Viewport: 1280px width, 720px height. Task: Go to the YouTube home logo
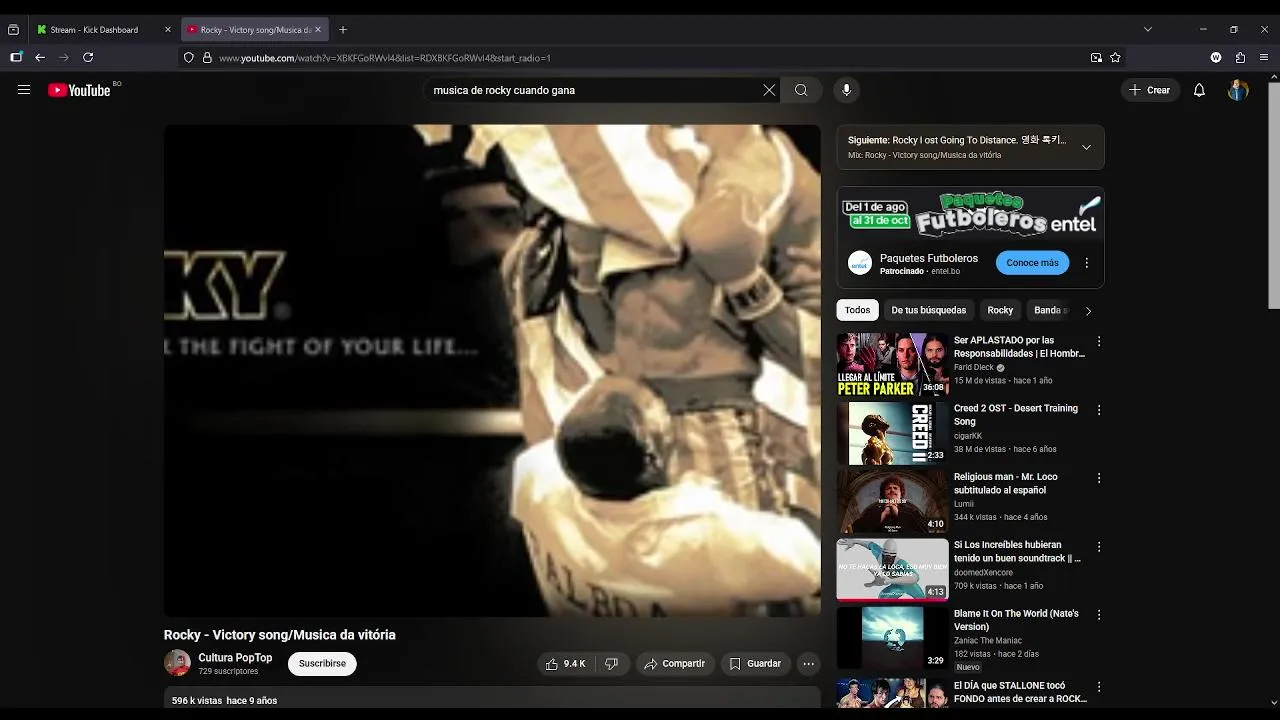coord(79,90)
